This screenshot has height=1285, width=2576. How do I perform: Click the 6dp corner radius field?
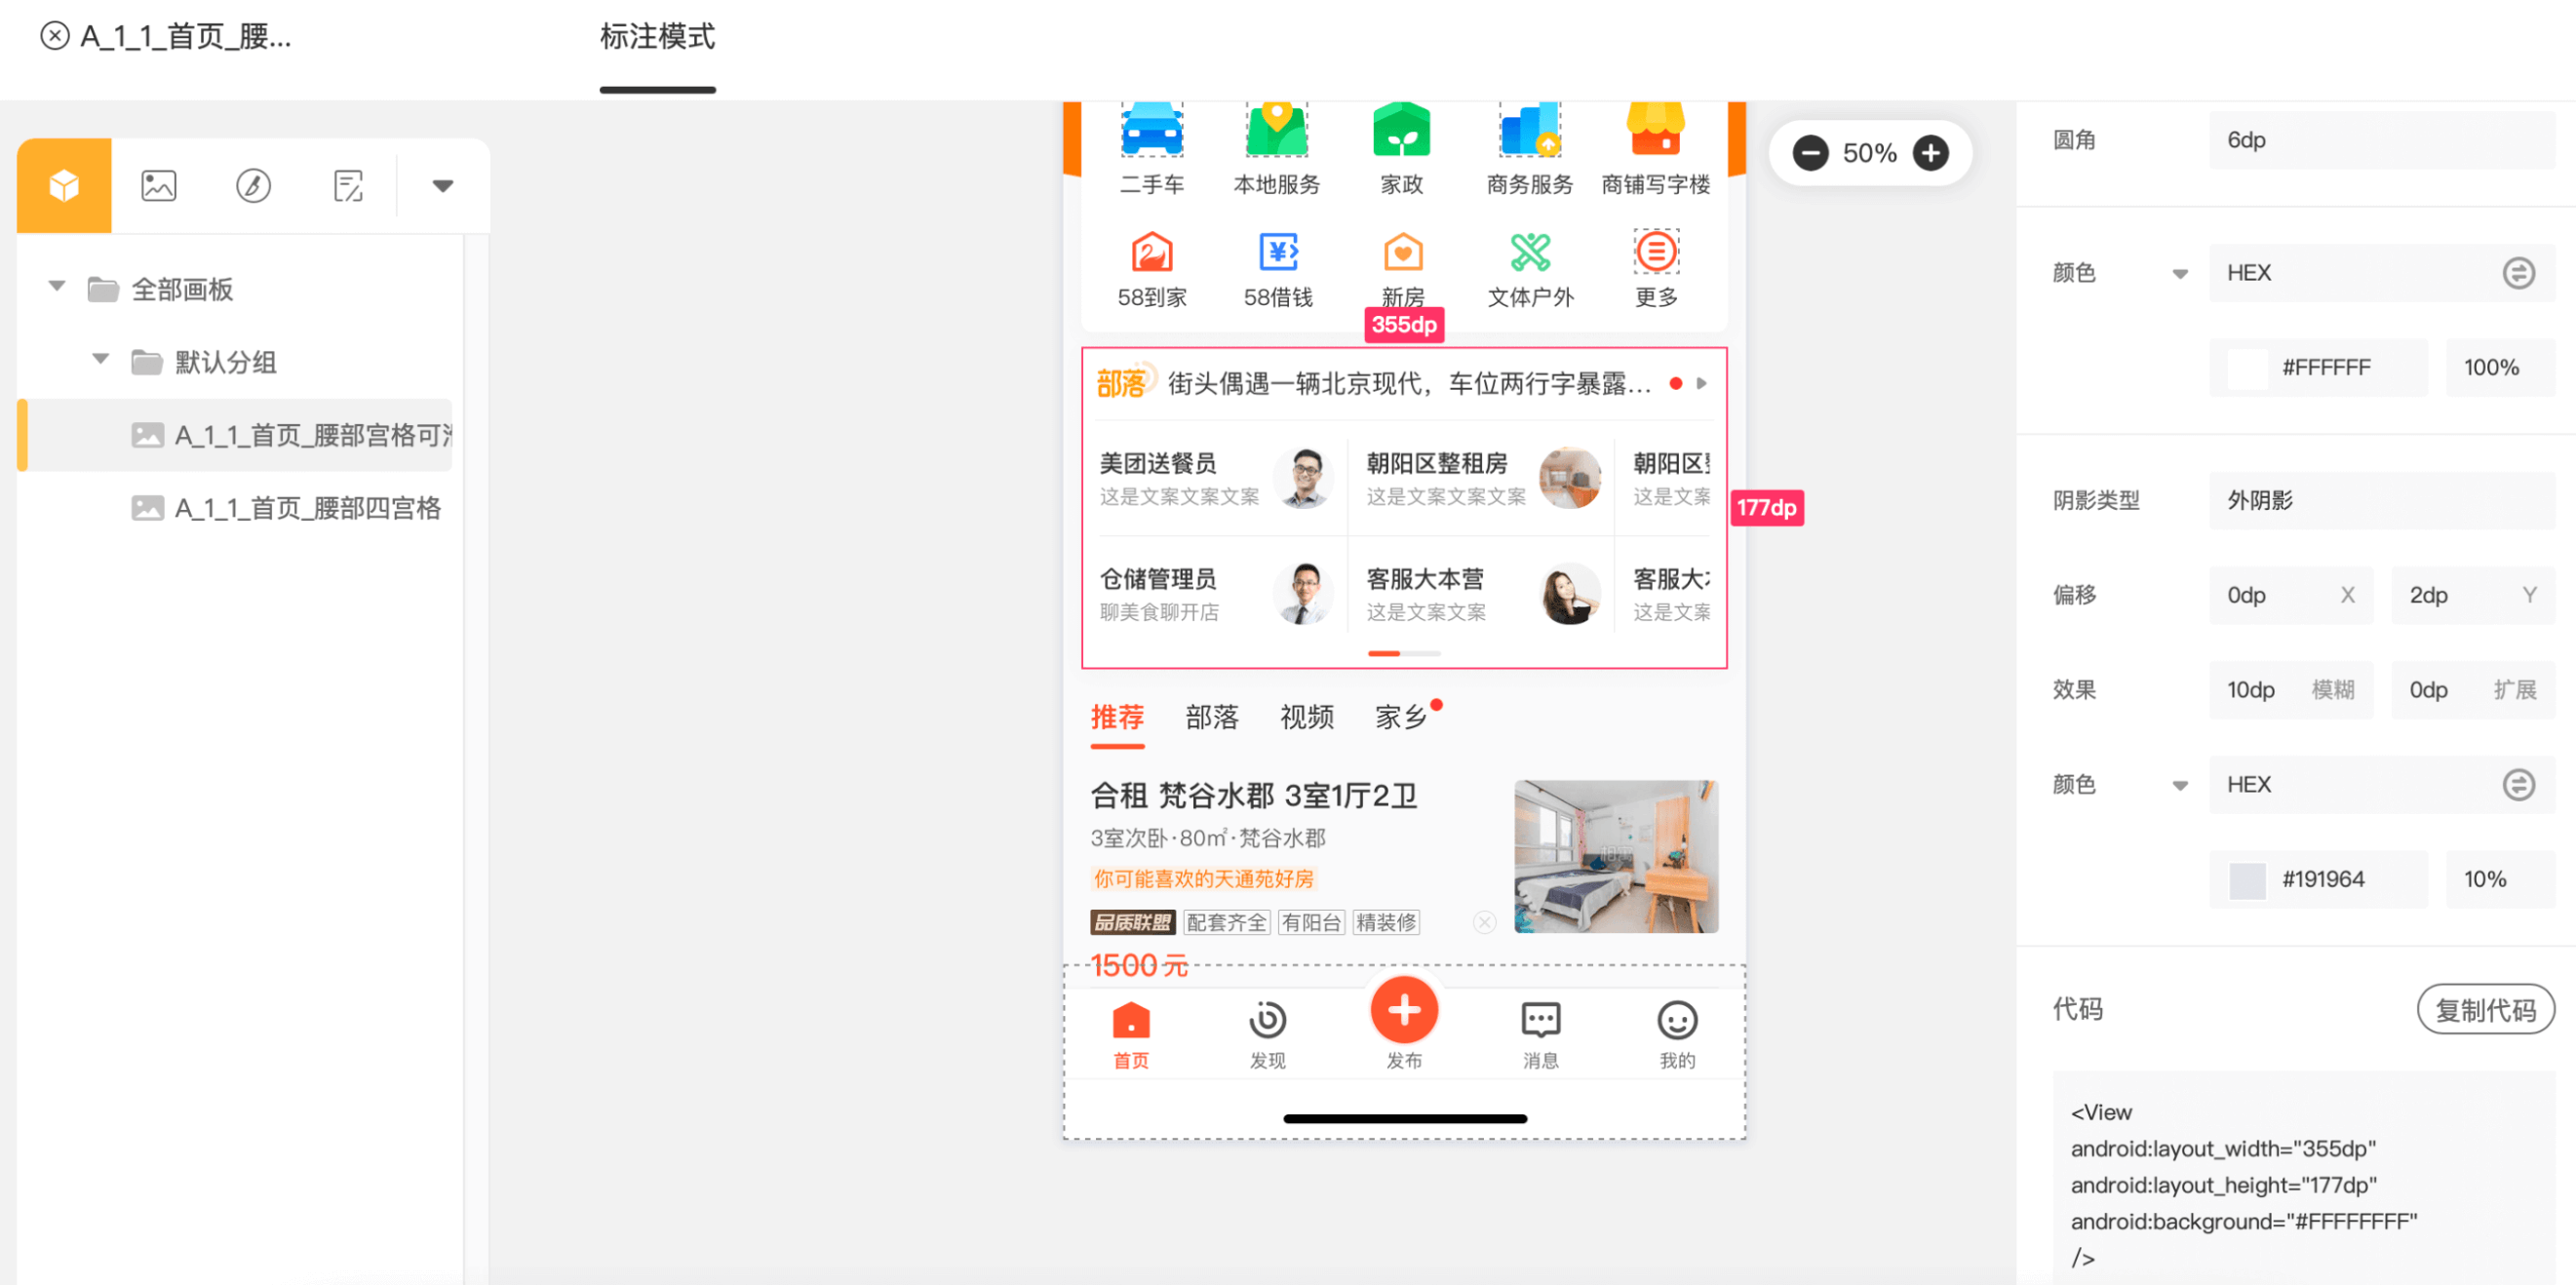coord(2380,140)
